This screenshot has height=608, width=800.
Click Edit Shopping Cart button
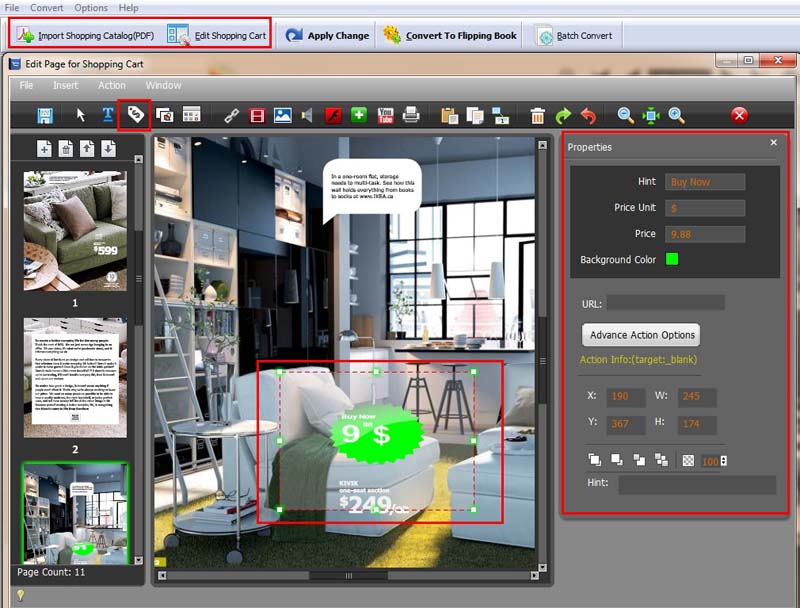point(216,35)
